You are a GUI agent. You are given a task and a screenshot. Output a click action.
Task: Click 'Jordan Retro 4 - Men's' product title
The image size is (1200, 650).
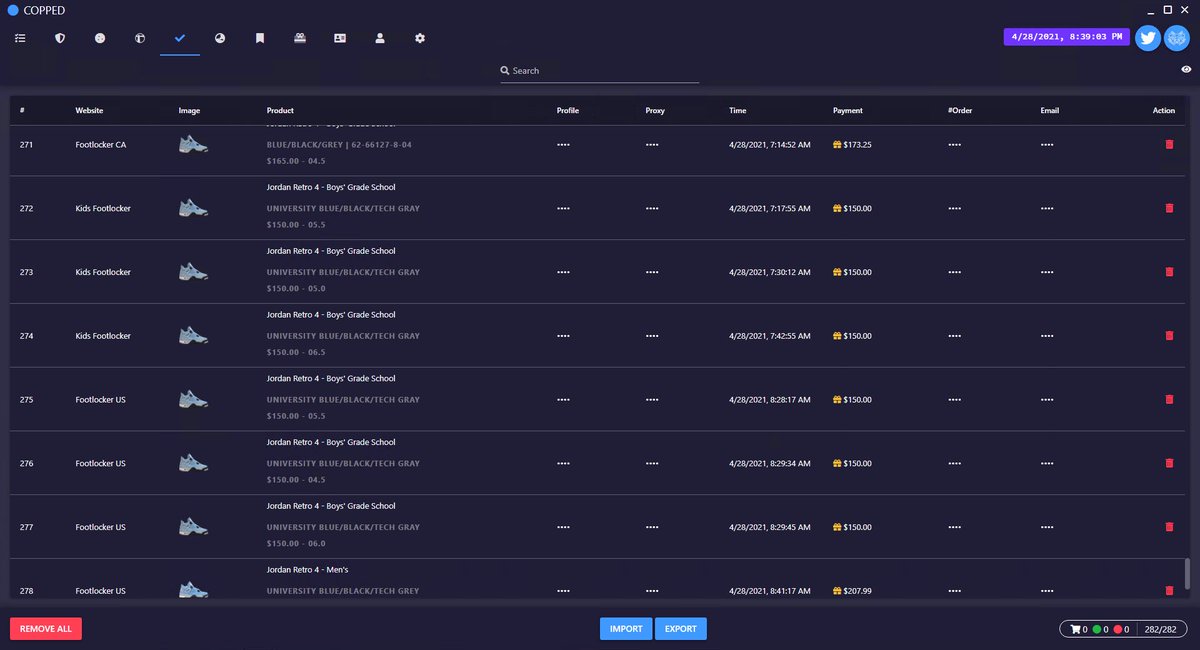click(308, 570)
